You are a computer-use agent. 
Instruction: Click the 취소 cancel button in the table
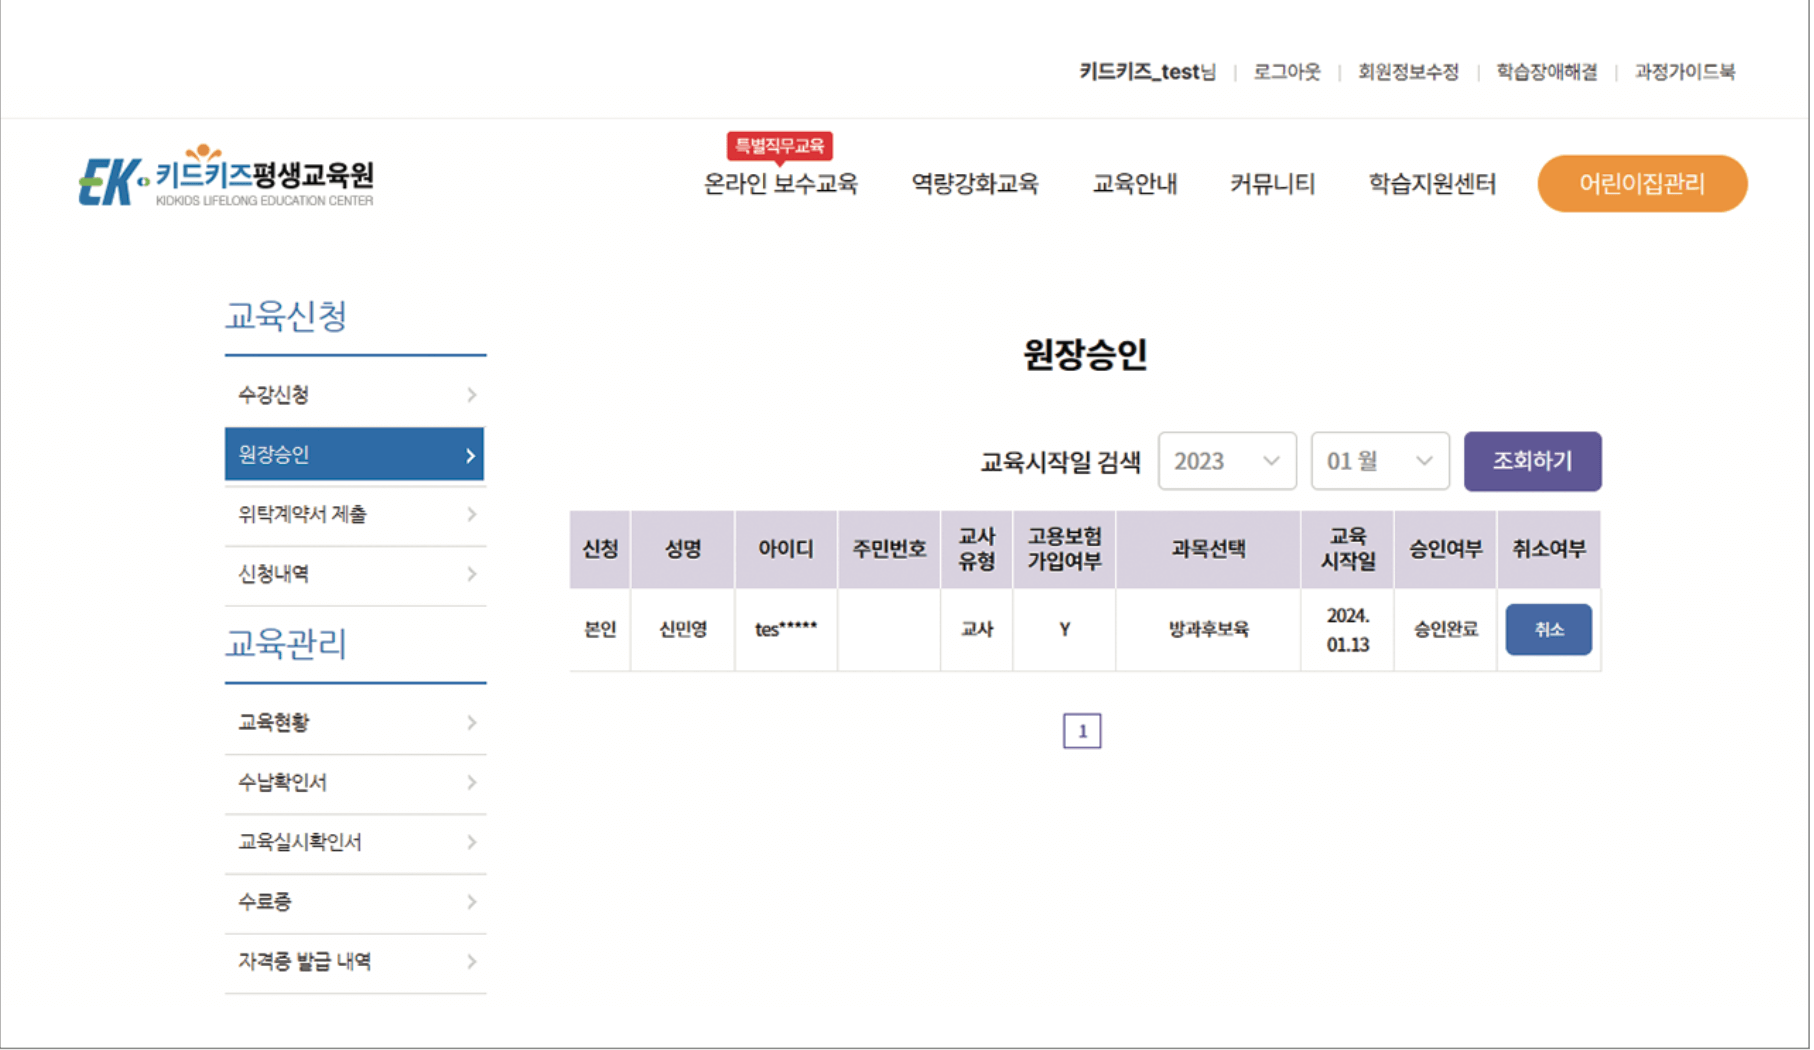tap(1548, 629)
